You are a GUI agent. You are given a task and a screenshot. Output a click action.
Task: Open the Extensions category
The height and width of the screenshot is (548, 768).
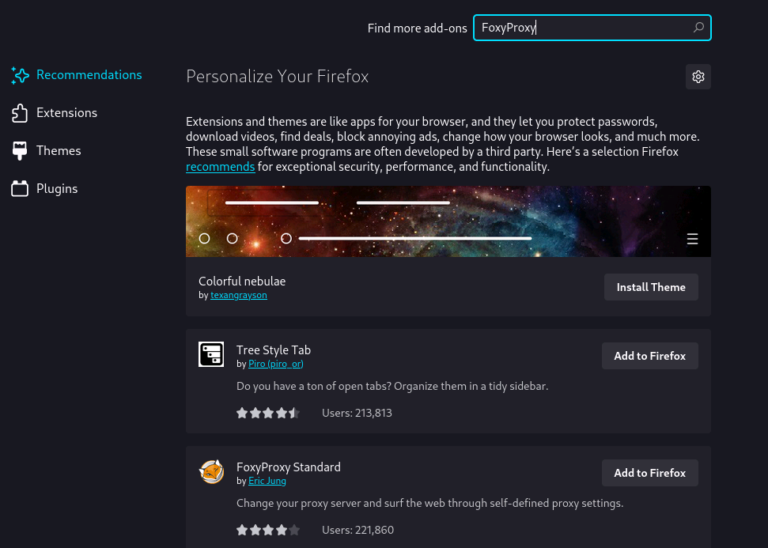click(x=67, y=113)
